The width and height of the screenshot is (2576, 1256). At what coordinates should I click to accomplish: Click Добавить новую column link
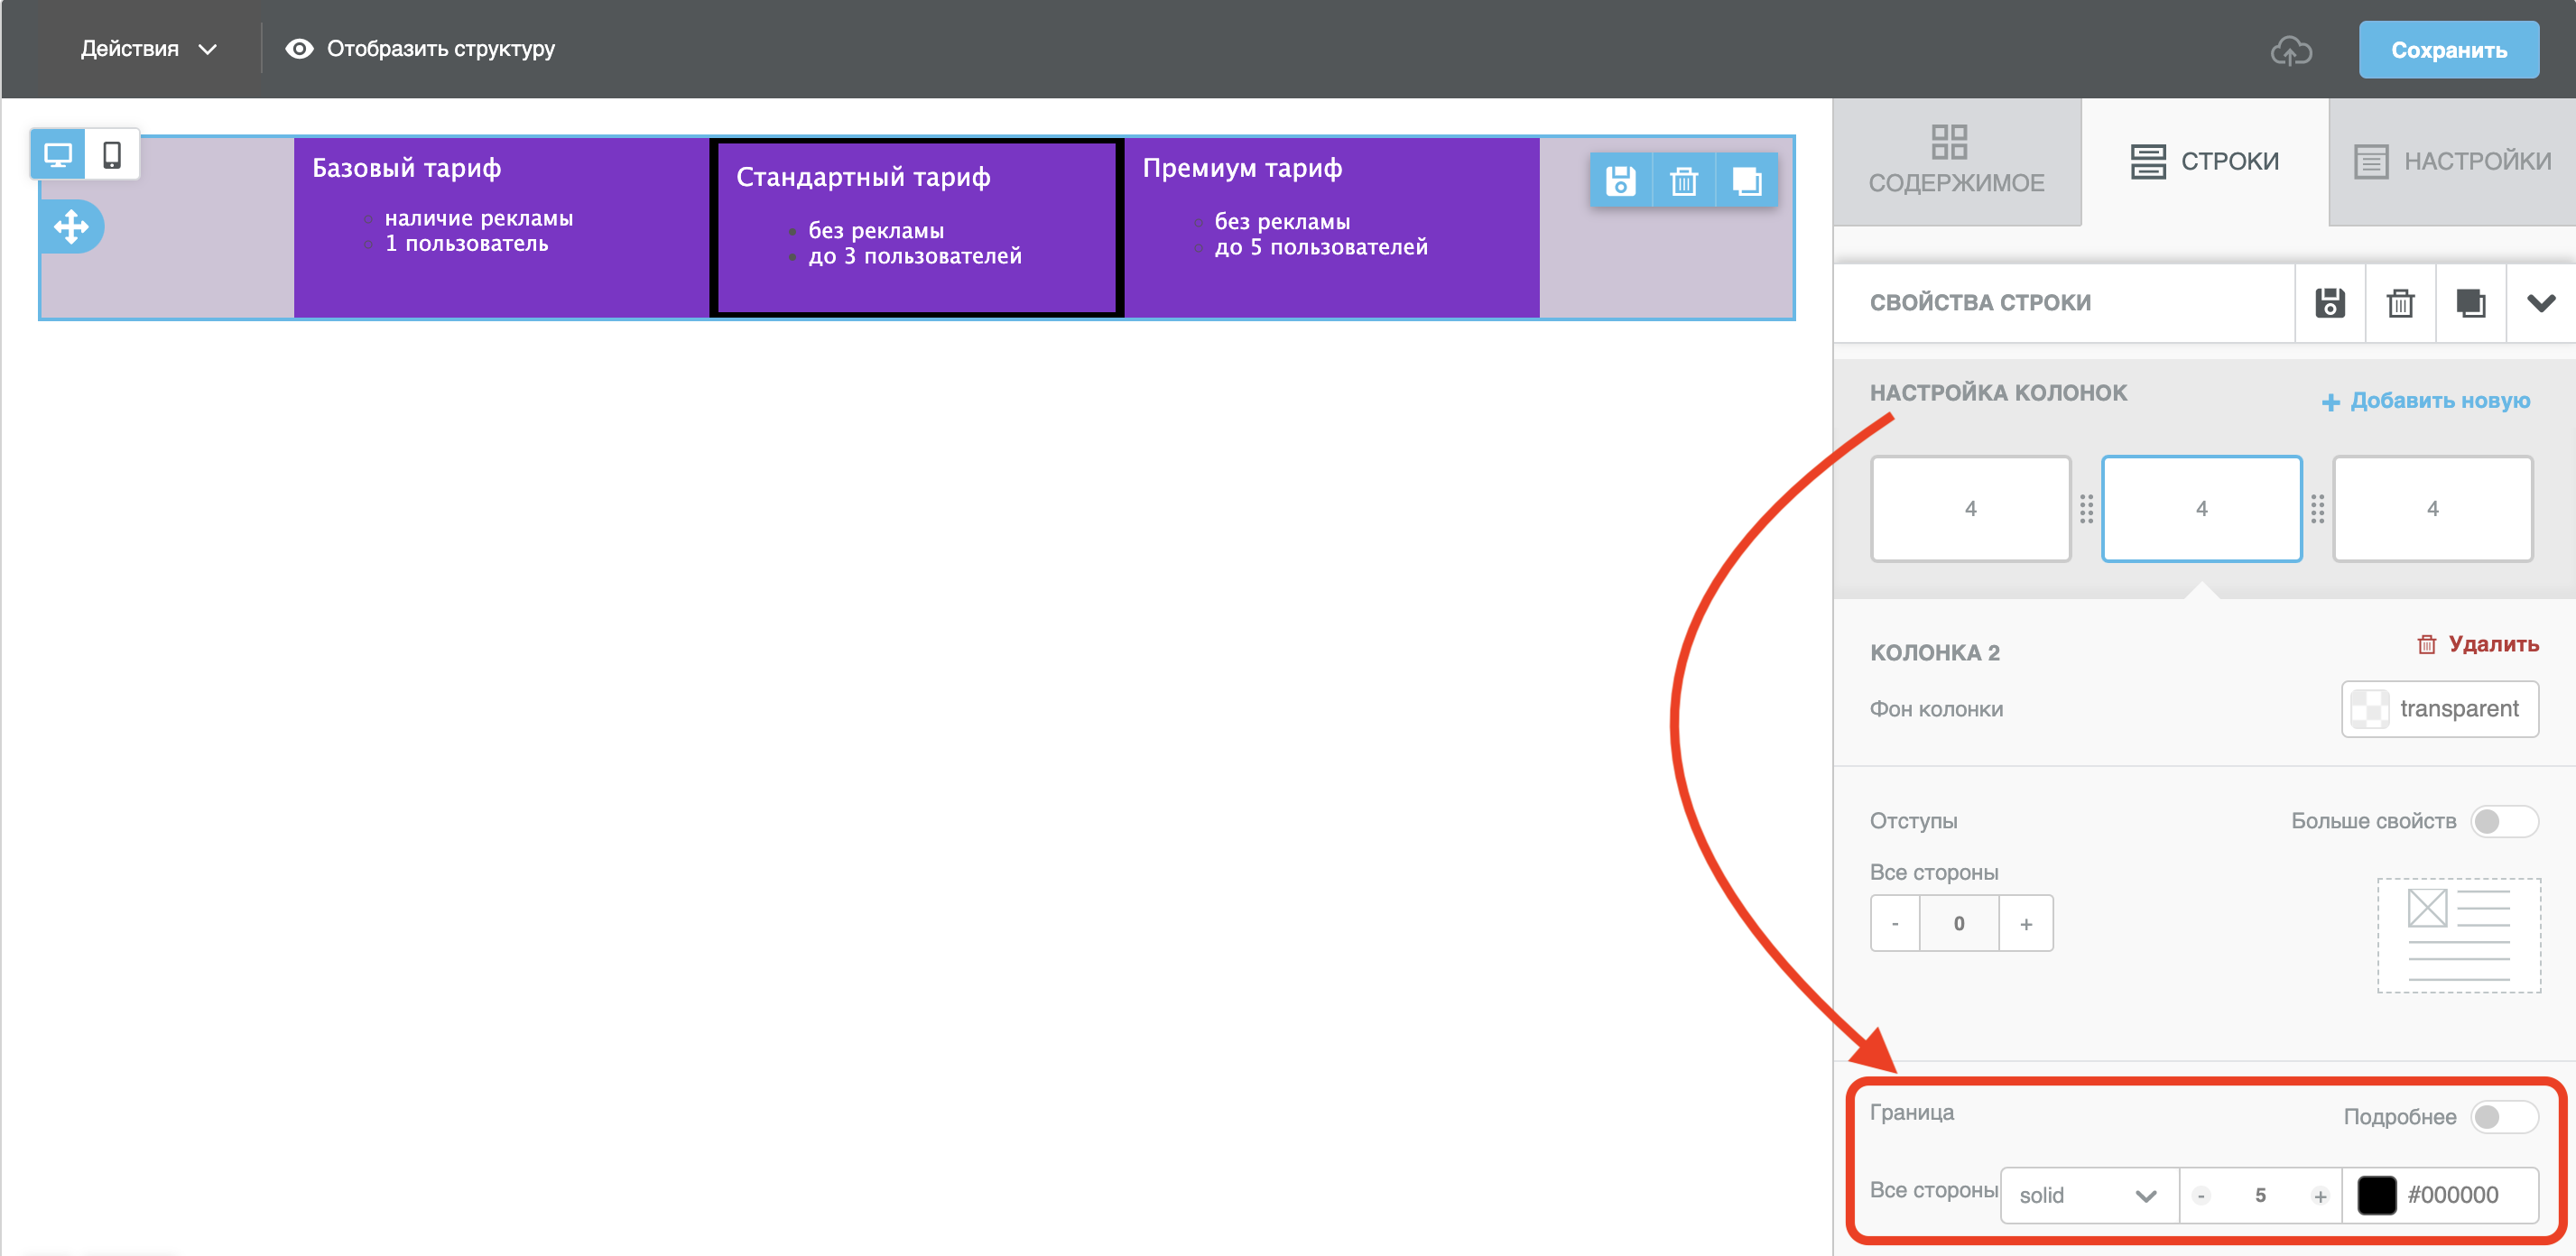point(2426,401)
